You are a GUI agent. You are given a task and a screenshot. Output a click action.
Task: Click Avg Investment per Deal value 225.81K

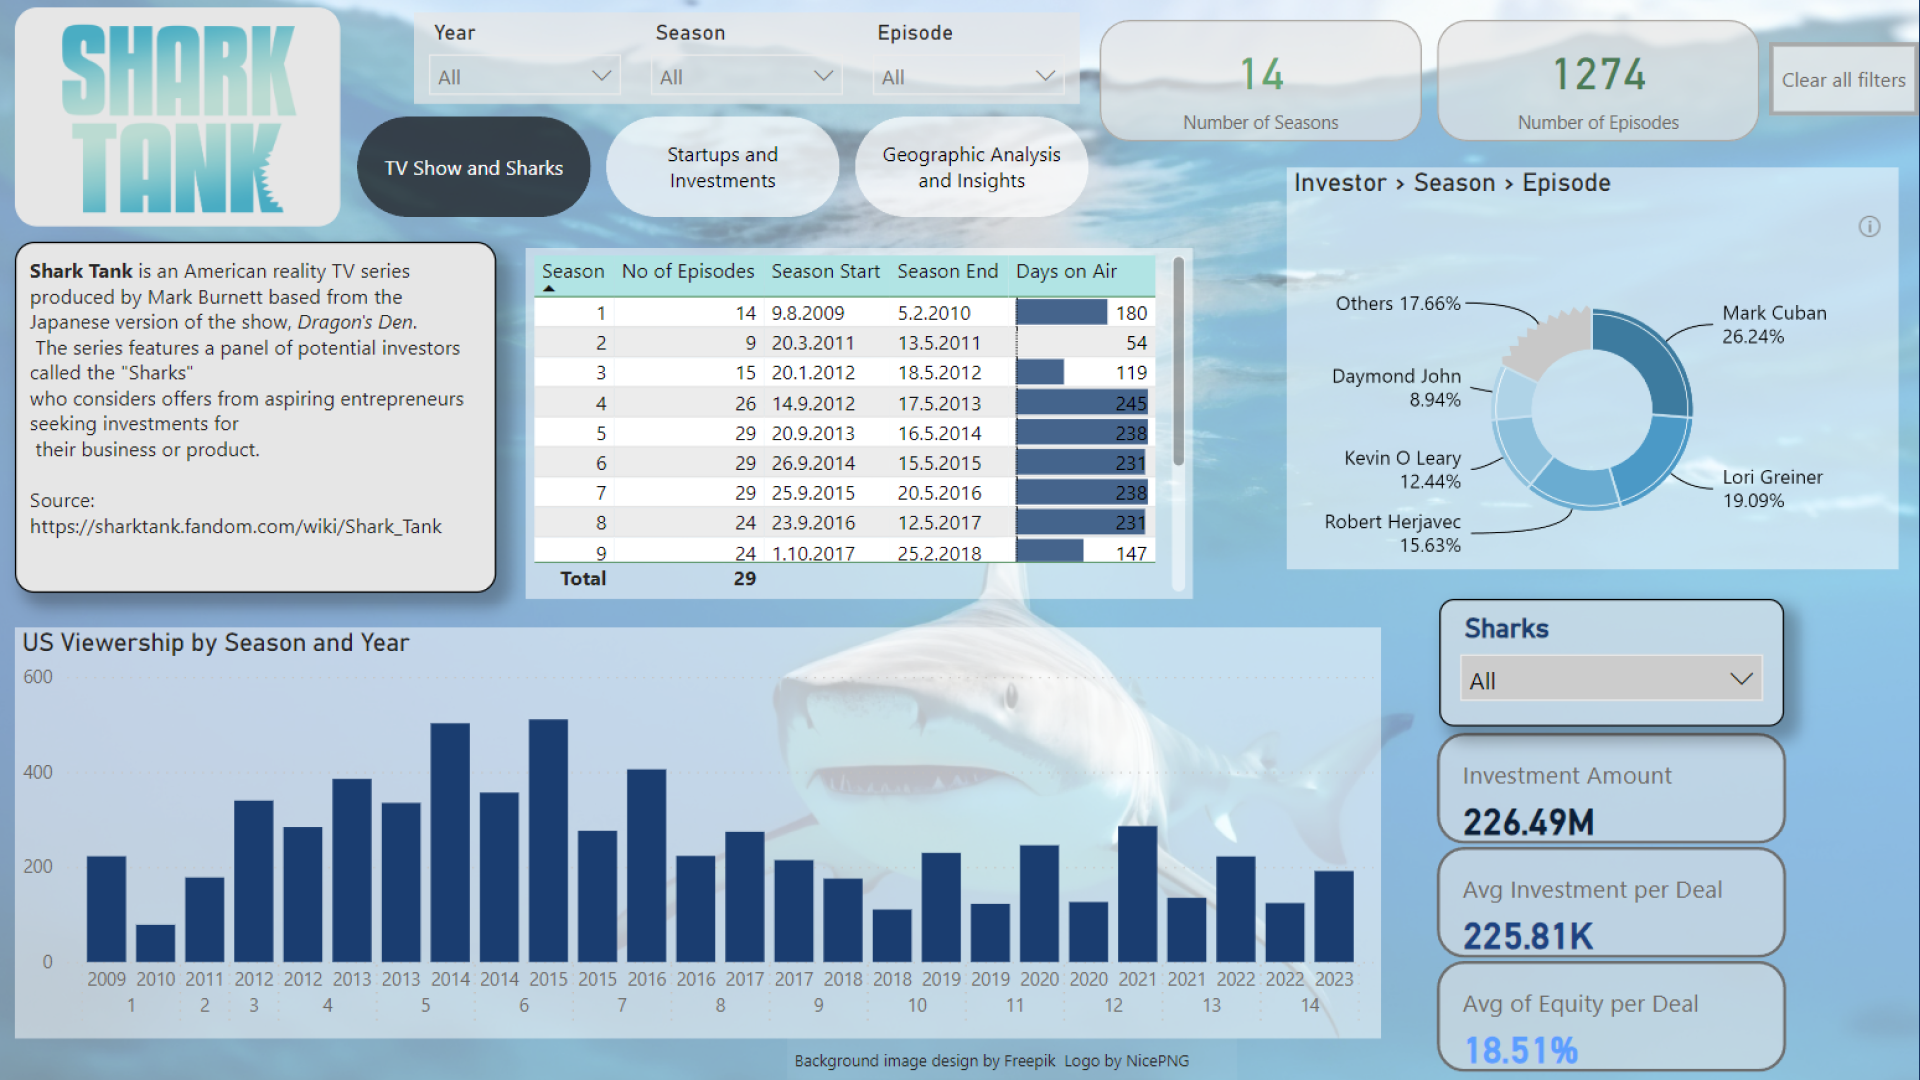click(x=1528, y=936)
